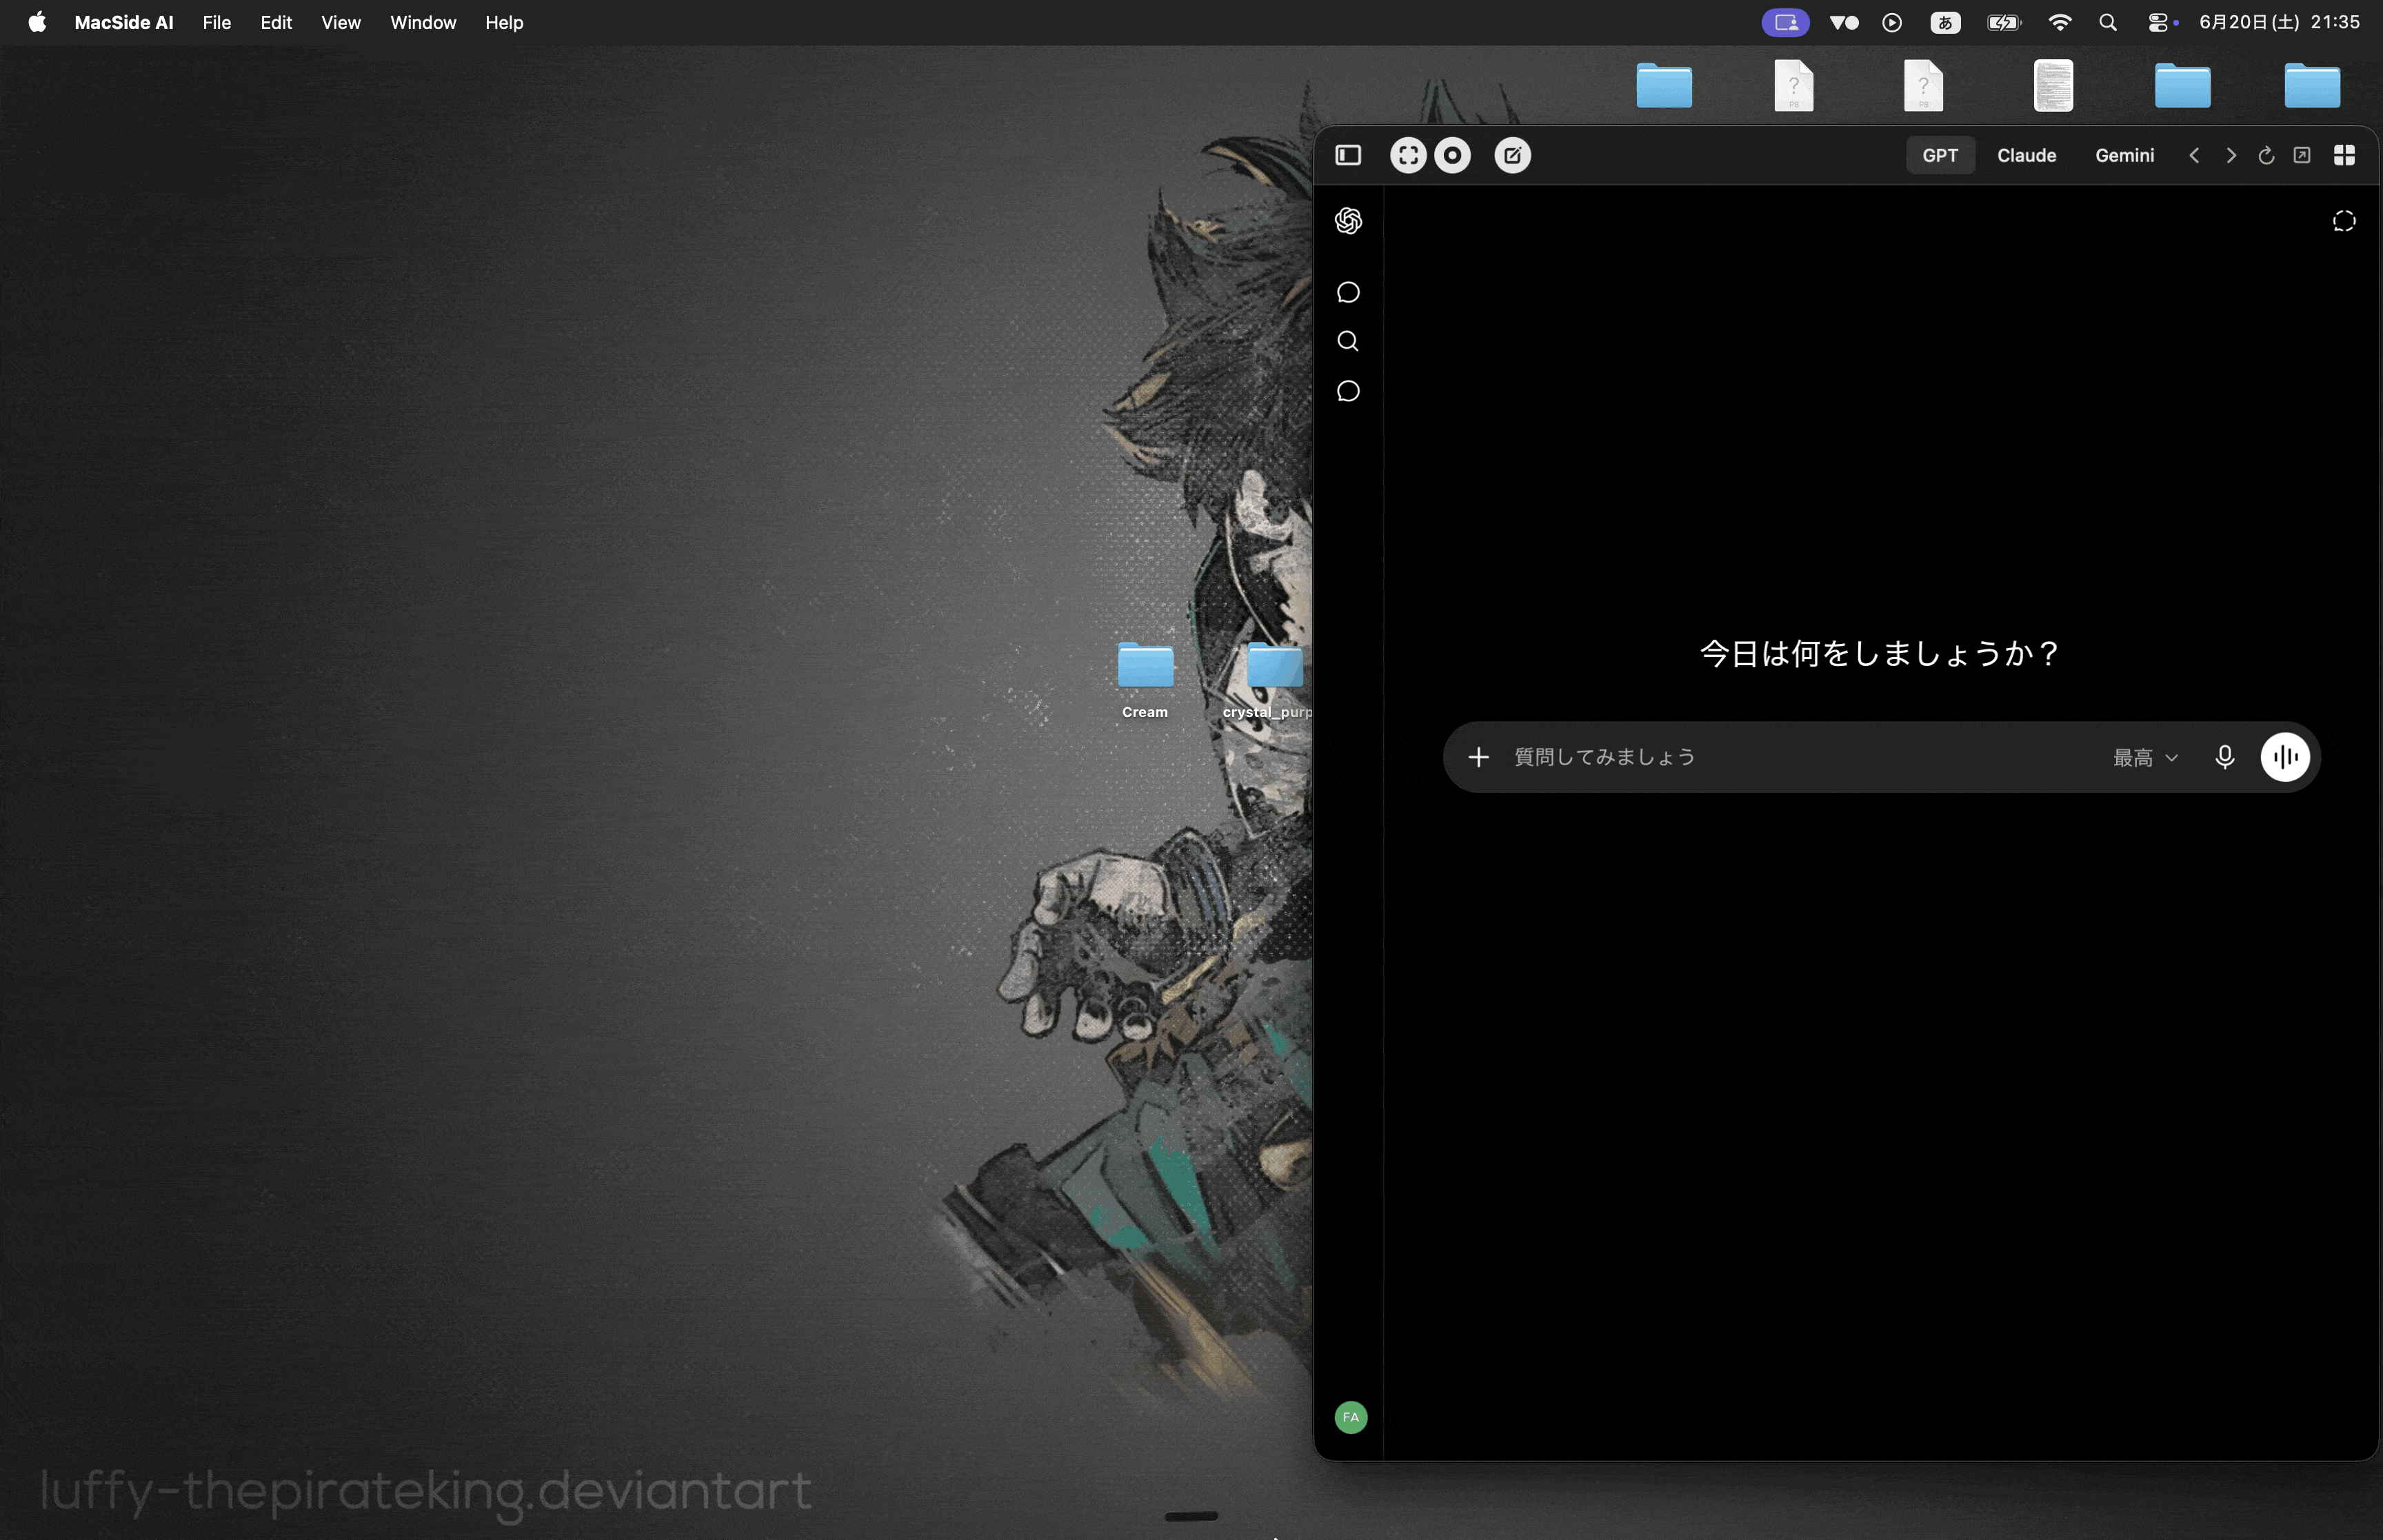
Task: Expand the 最高 model dropdown
Action: 2145,758
